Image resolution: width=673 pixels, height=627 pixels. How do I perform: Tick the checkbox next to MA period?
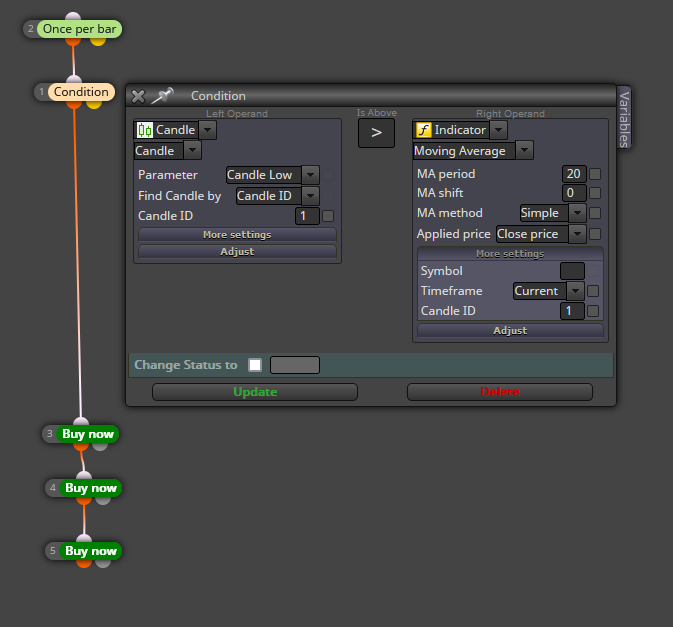tap(595, 174)
